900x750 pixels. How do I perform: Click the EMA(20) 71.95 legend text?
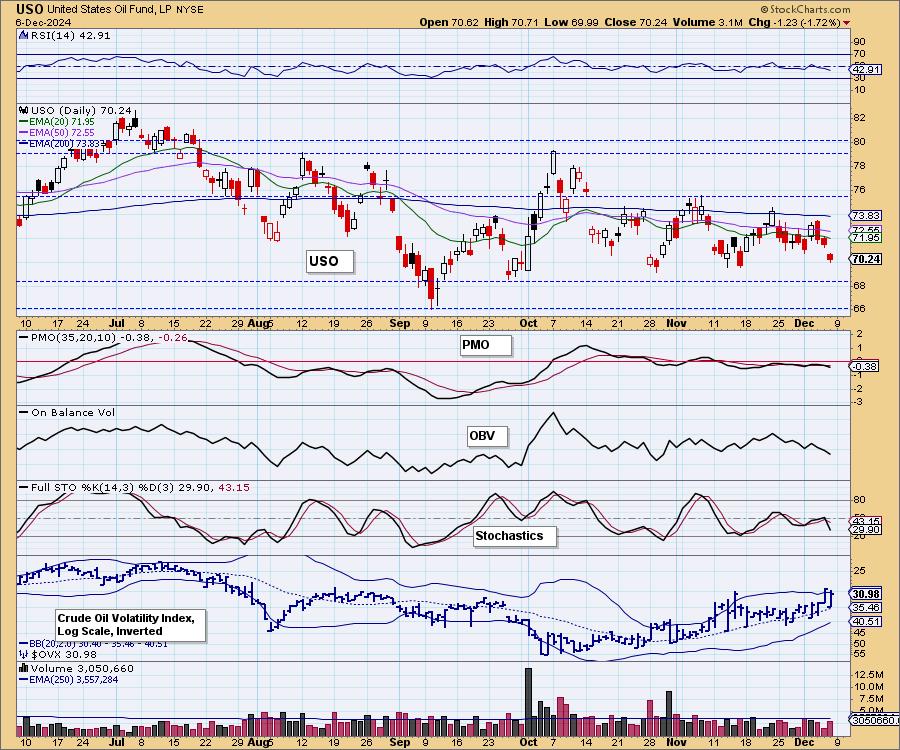[x=61, y=122]
